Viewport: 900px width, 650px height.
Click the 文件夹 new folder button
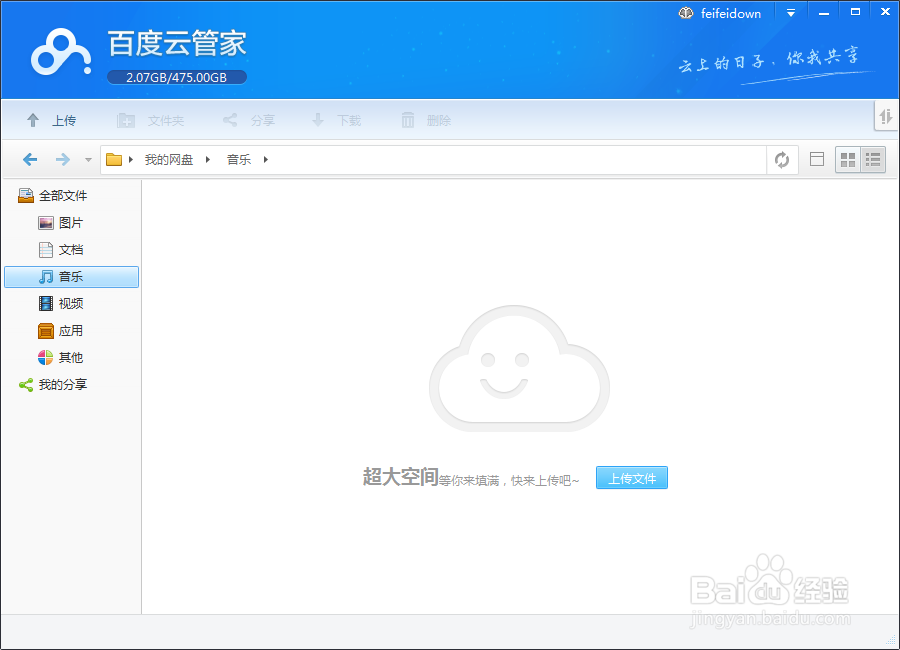150,120
